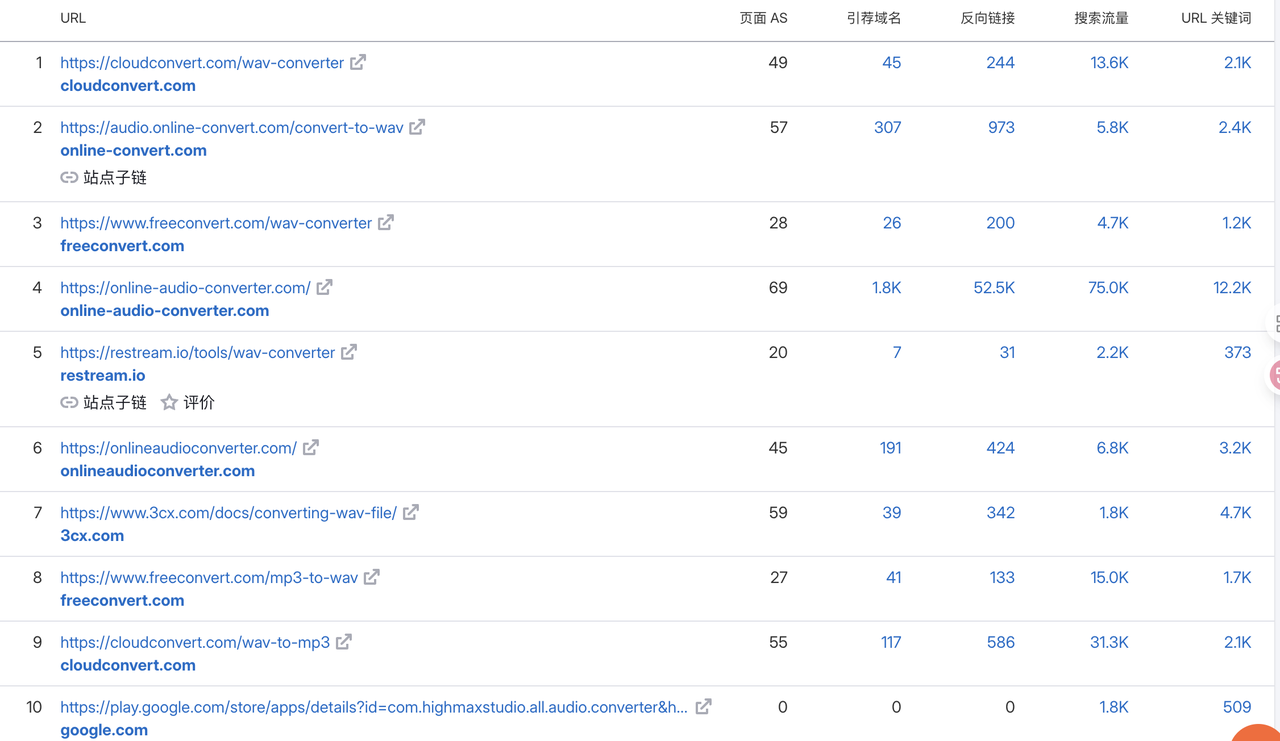Image resolution: width=1280 pixels, height=741 pixels.
Task: Open backlinks count 52.5K
Action: tap(994, 288)
